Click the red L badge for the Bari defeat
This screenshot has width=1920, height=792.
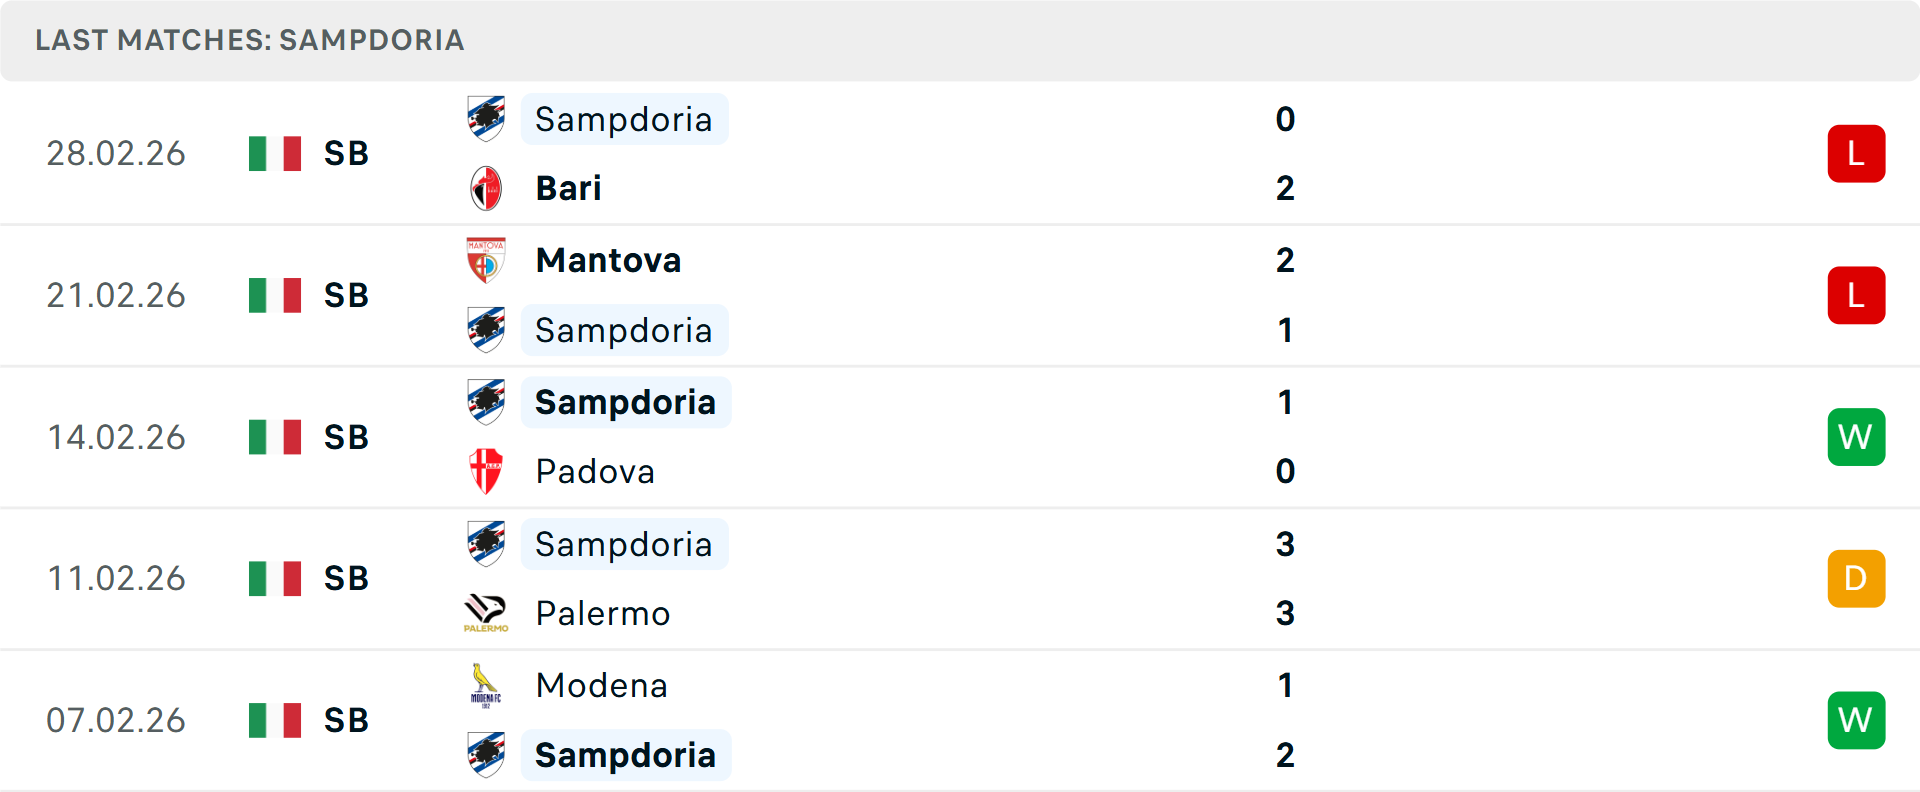[1856, 153]
